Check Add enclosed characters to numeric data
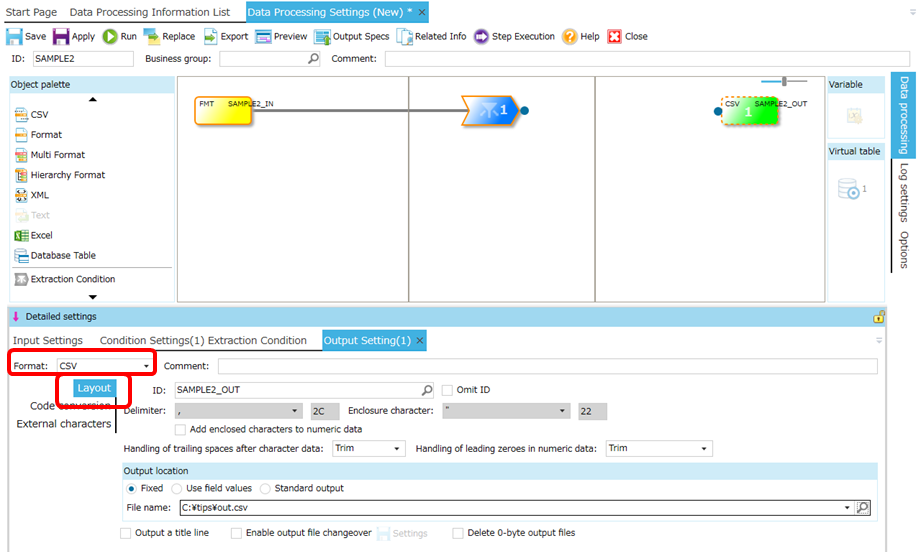Viewport: 918px width, 552px height. click(180, 429)
